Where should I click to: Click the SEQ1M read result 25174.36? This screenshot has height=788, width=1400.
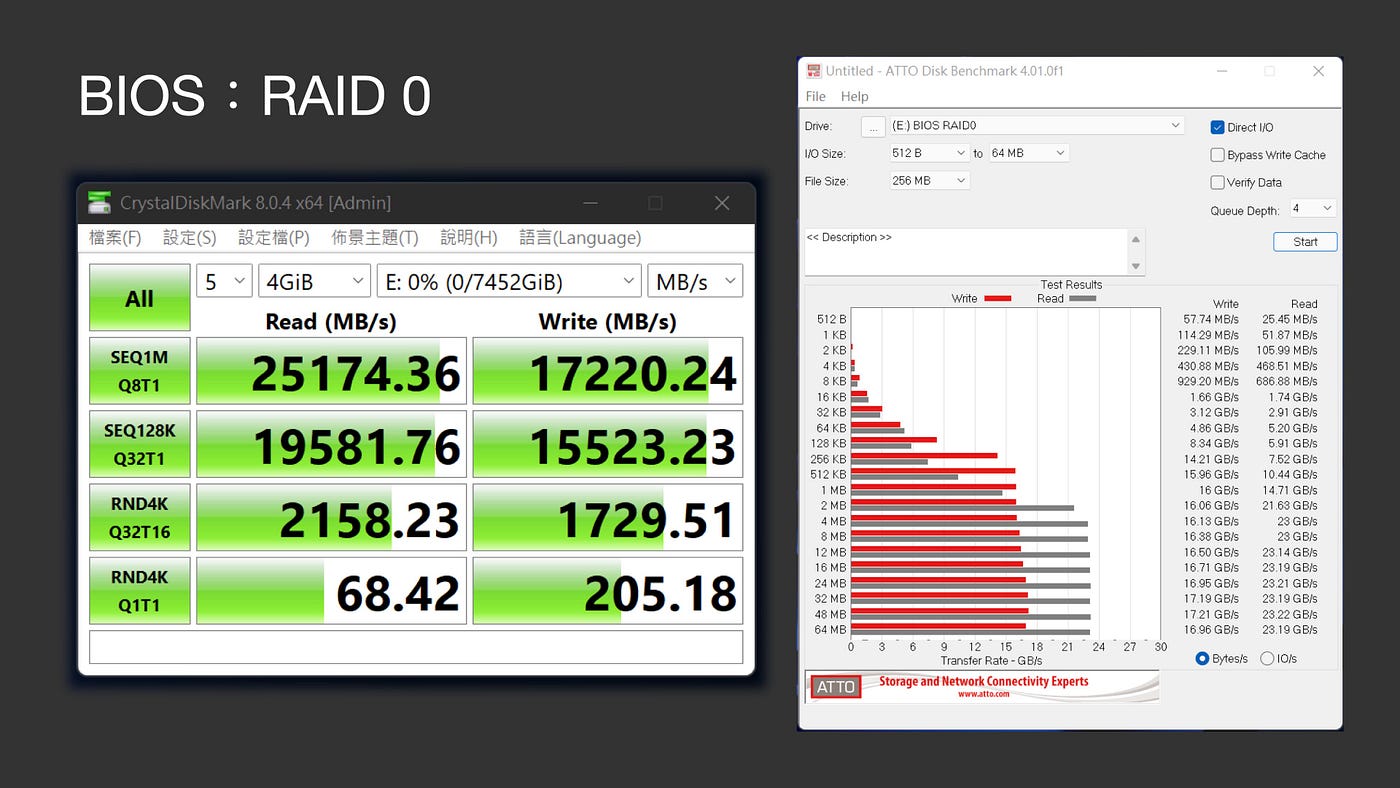[x=331, y=371]
